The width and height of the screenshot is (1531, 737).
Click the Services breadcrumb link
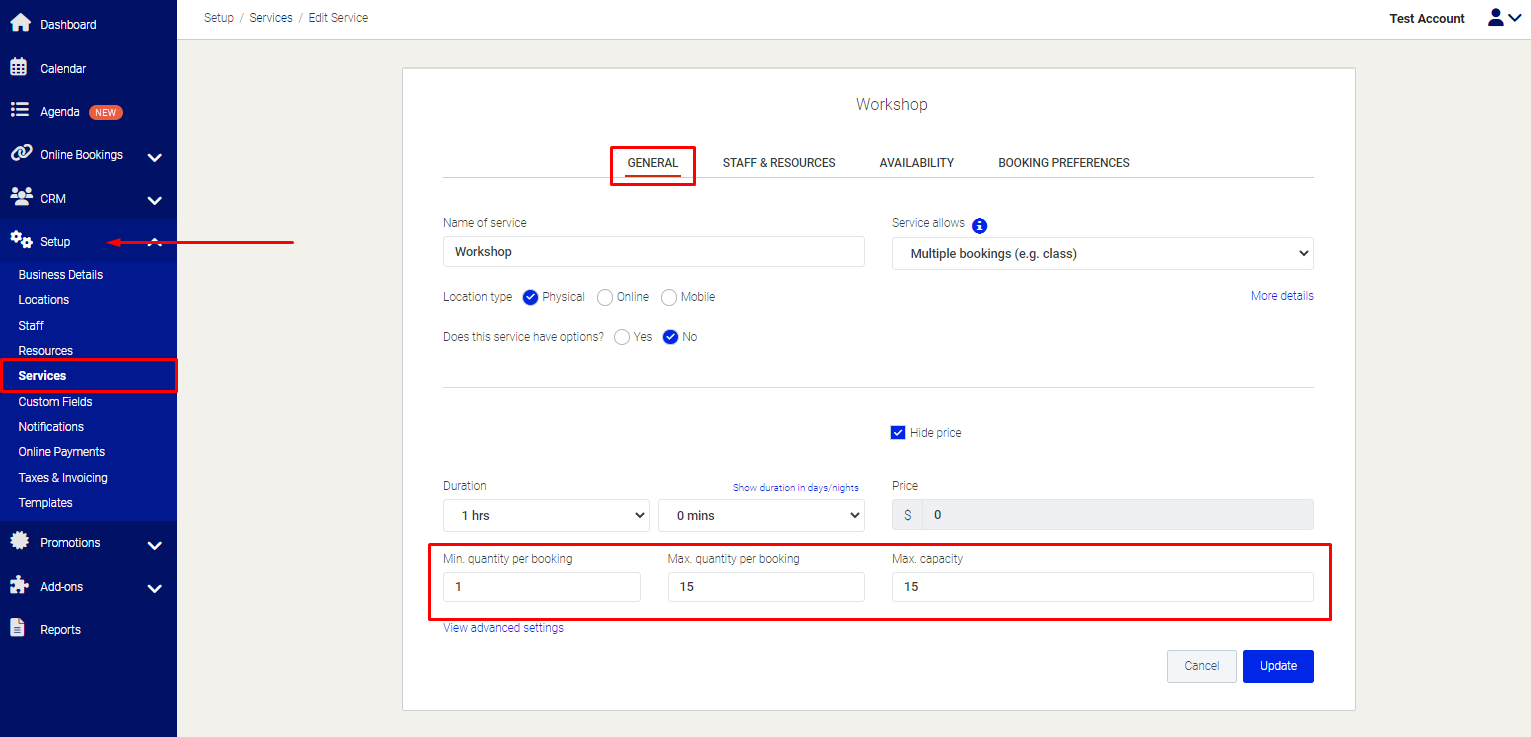[x=271, y=18]
